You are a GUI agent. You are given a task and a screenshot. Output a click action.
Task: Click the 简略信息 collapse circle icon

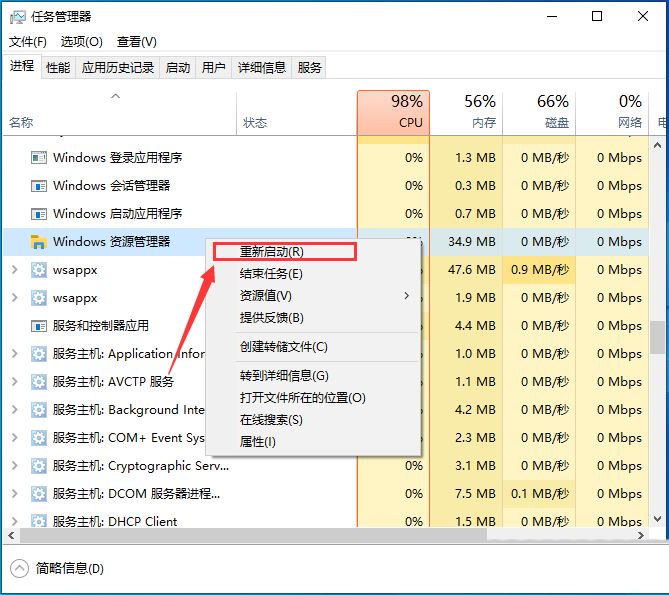click(19, 569)
